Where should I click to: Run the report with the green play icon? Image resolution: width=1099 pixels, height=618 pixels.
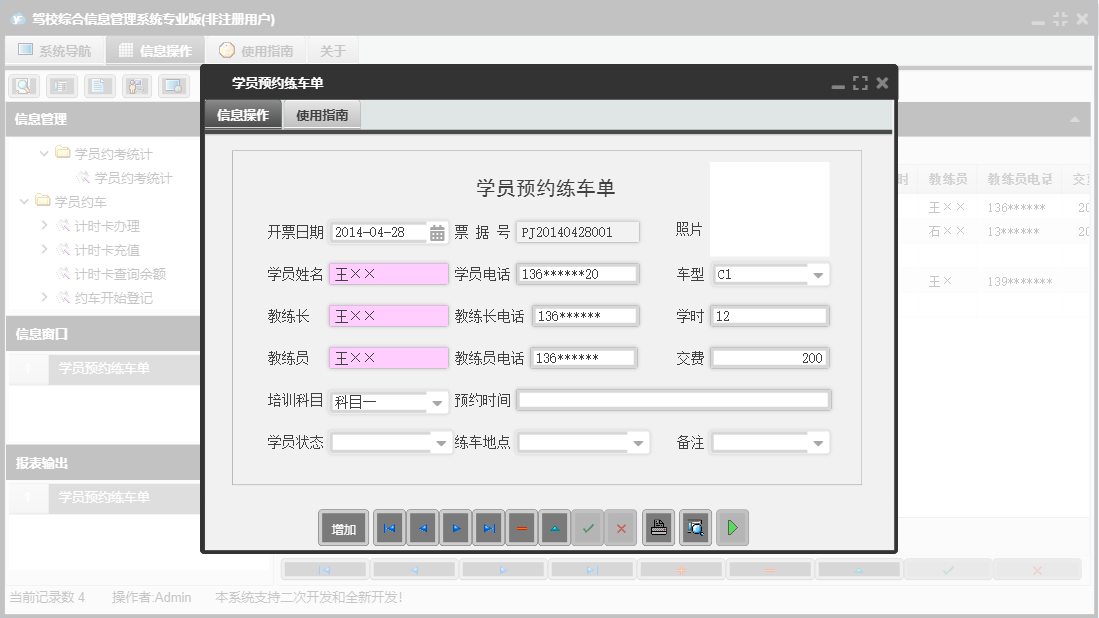coord(731,528)
